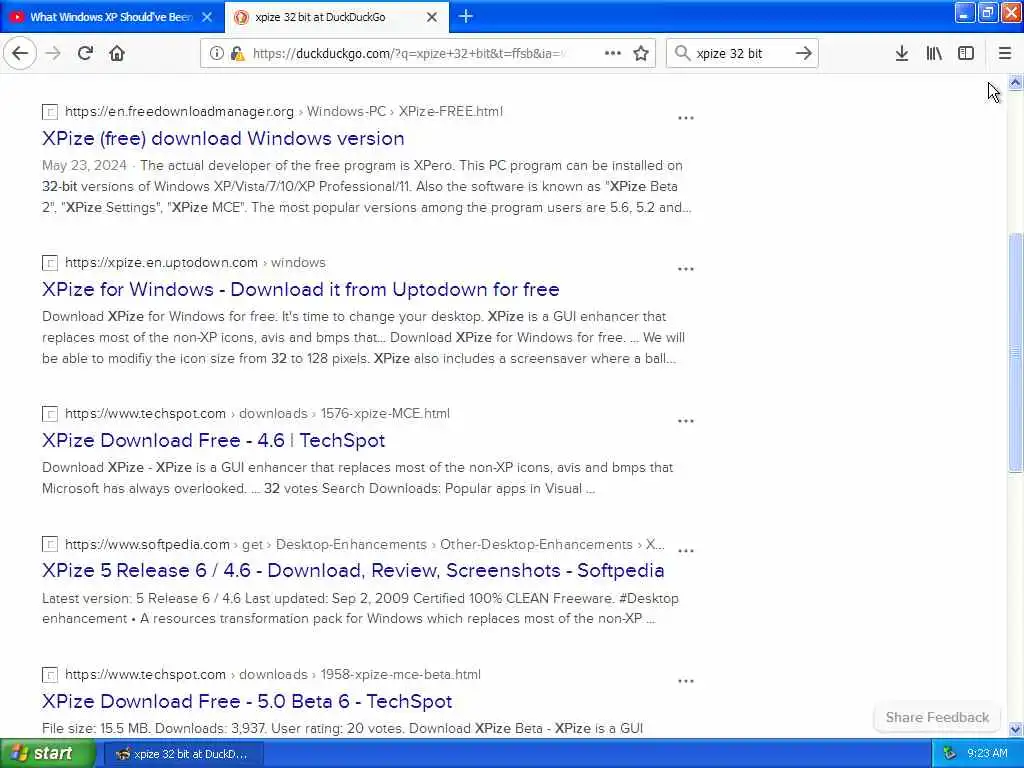Select the xpize 32 bit taskbar button
The width and height of the screenshot is (1024, 768).
click(184, 754)
